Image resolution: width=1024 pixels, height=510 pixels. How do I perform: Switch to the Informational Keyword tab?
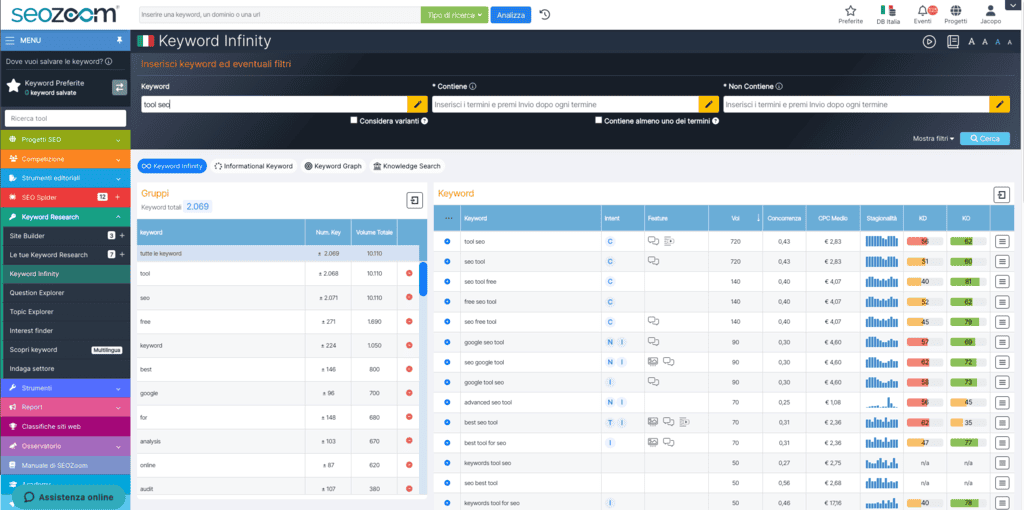(253, 166)
